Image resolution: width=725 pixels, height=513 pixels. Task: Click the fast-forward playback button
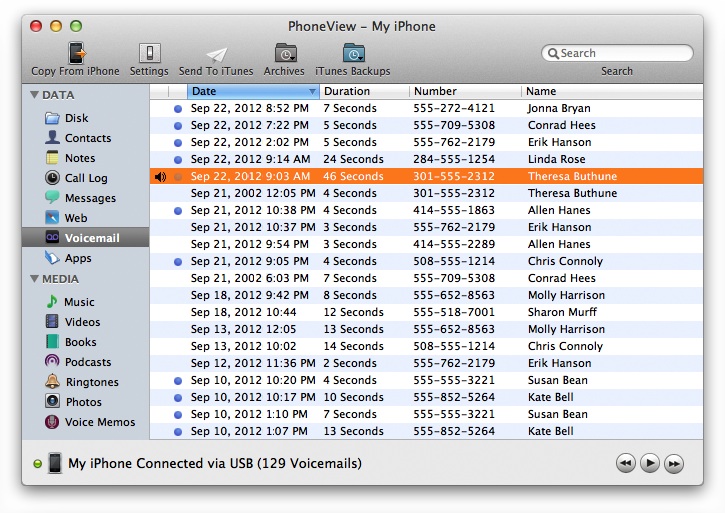(x=674, y=463)
